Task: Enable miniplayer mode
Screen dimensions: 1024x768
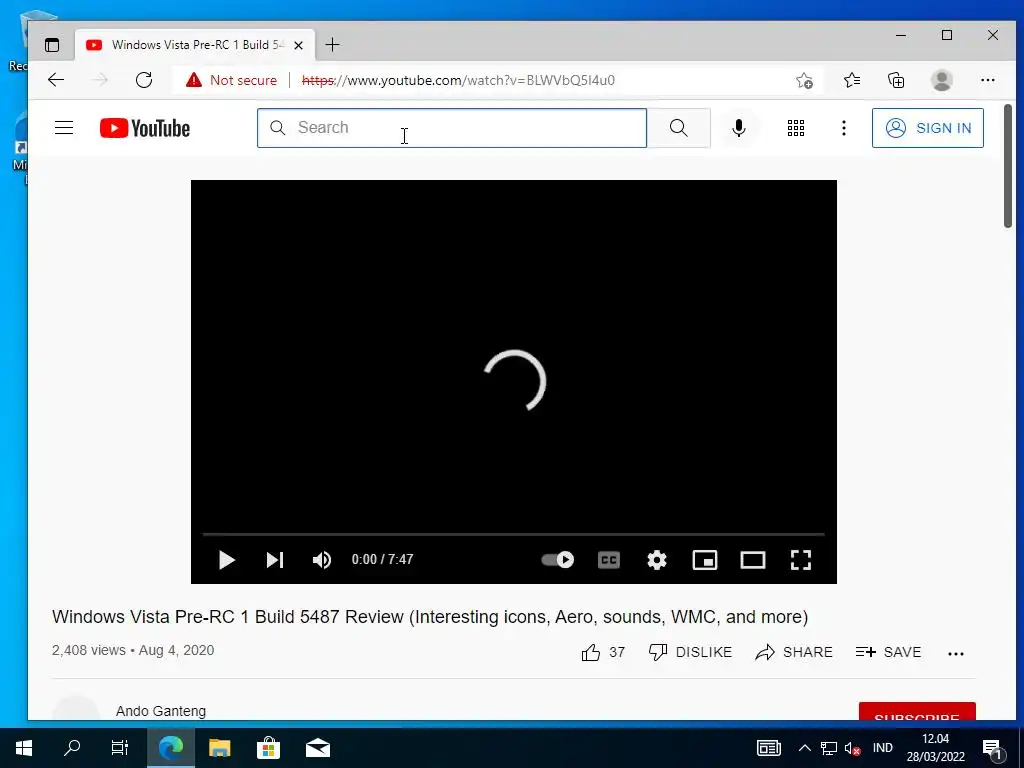Action: point(705,560)
